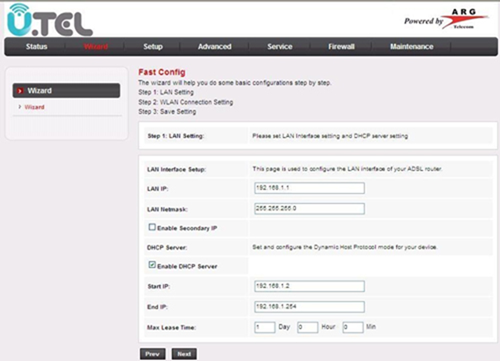Click 'Please set LAN Interface setting' description
This screenshot has width=500, height=361.
pos(330,136)
